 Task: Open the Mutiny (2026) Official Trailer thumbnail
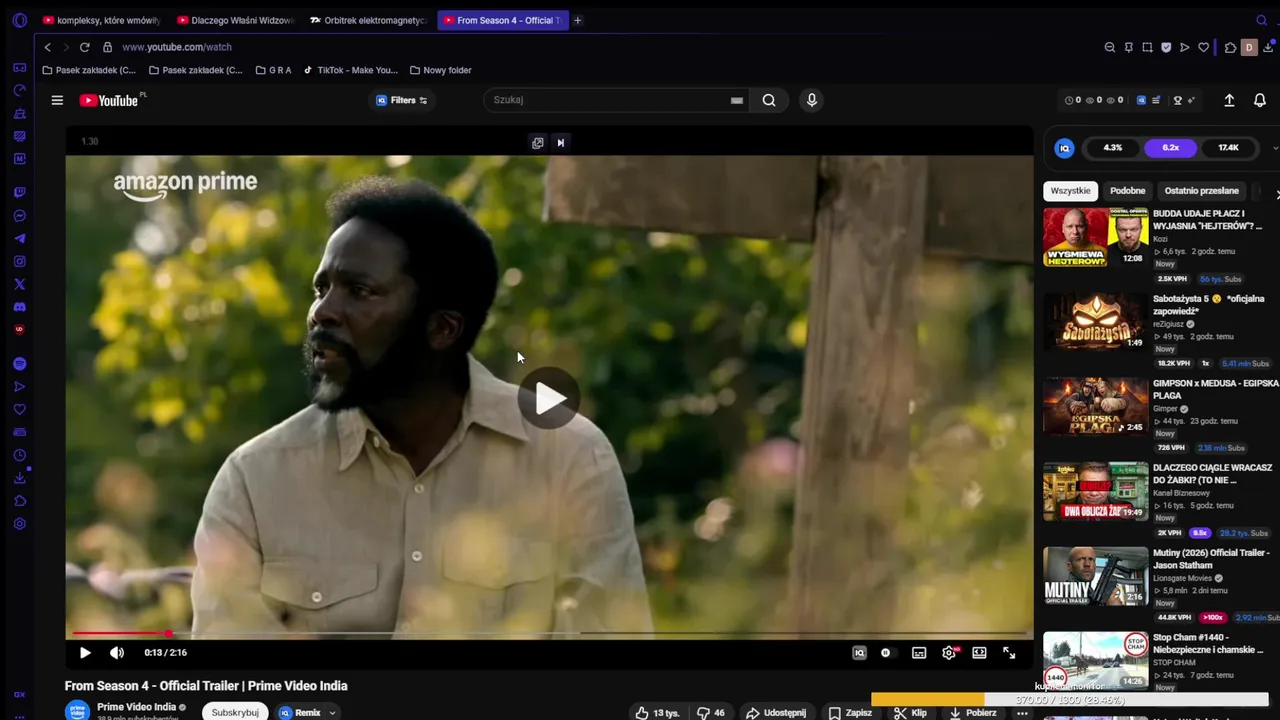1096,576
